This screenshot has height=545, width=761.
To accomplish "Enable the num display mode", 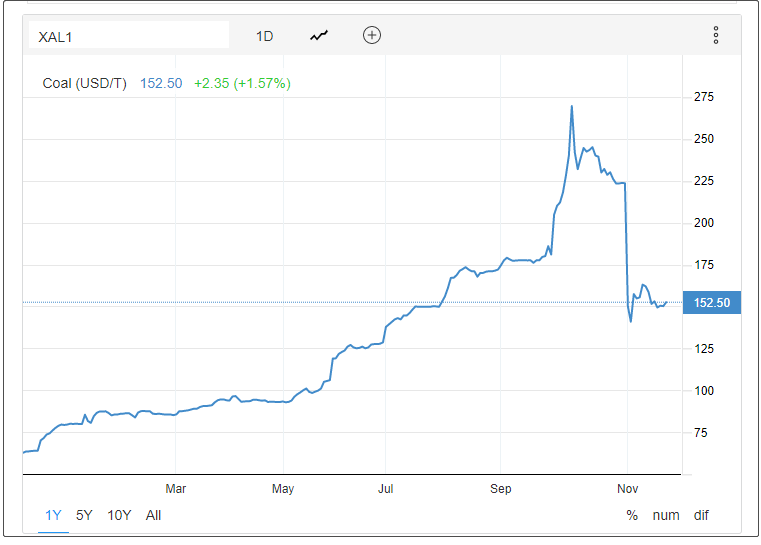I will pyautogui.click(x=666, y=515).
